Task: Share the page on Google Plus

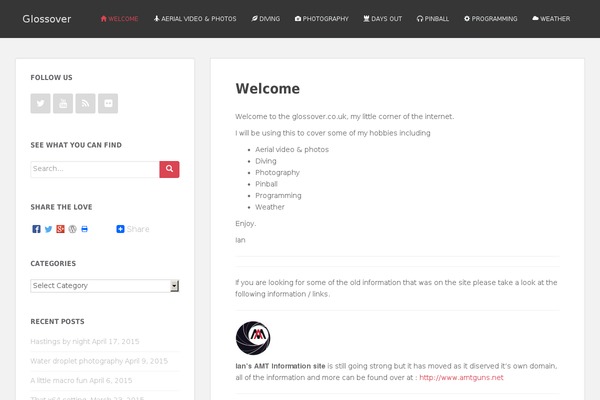Action: point(60,229)
